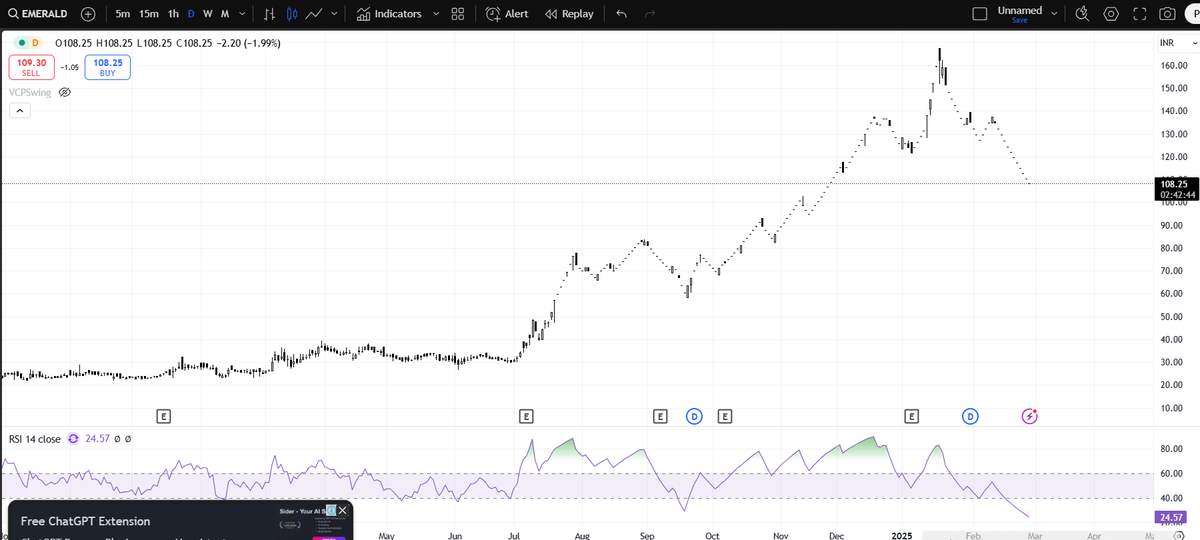
Task: Choose the Line chart style icon
Action: pyautogui.click(x=314, y=14)
